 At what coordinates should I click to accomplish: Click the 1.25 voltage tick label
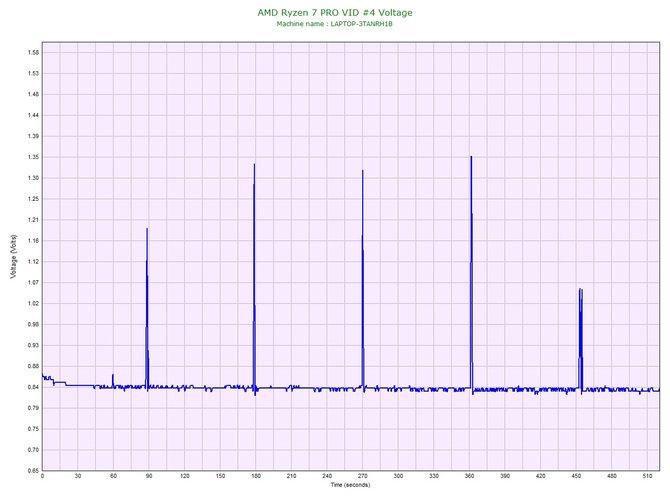[33, 199]
